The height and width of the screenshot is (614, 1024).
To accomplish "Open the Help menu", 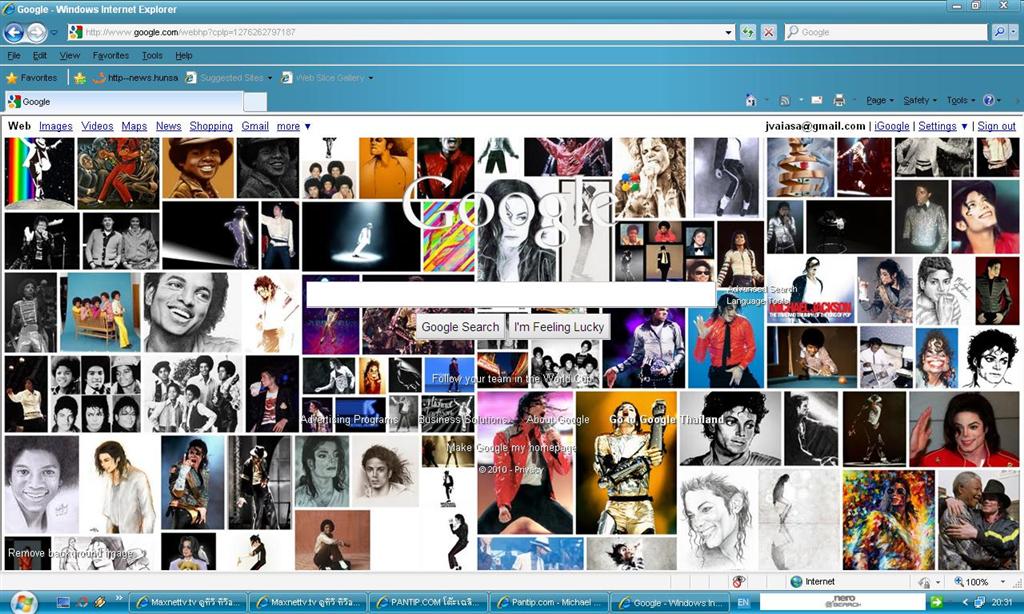I will click(x=184, y=56).
